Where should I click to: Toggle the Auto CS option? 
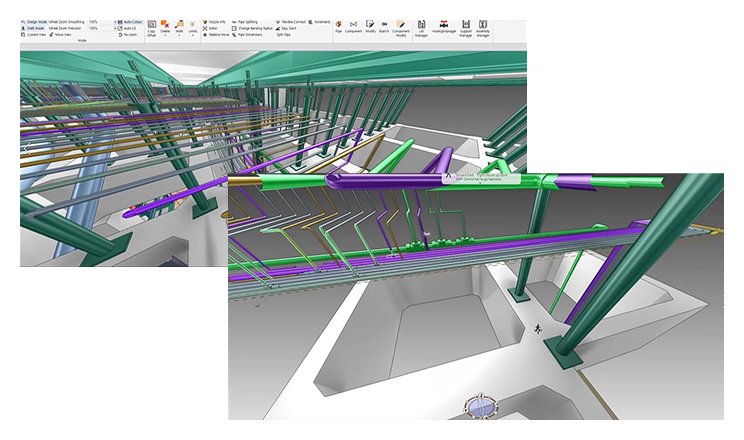point(128,28)
